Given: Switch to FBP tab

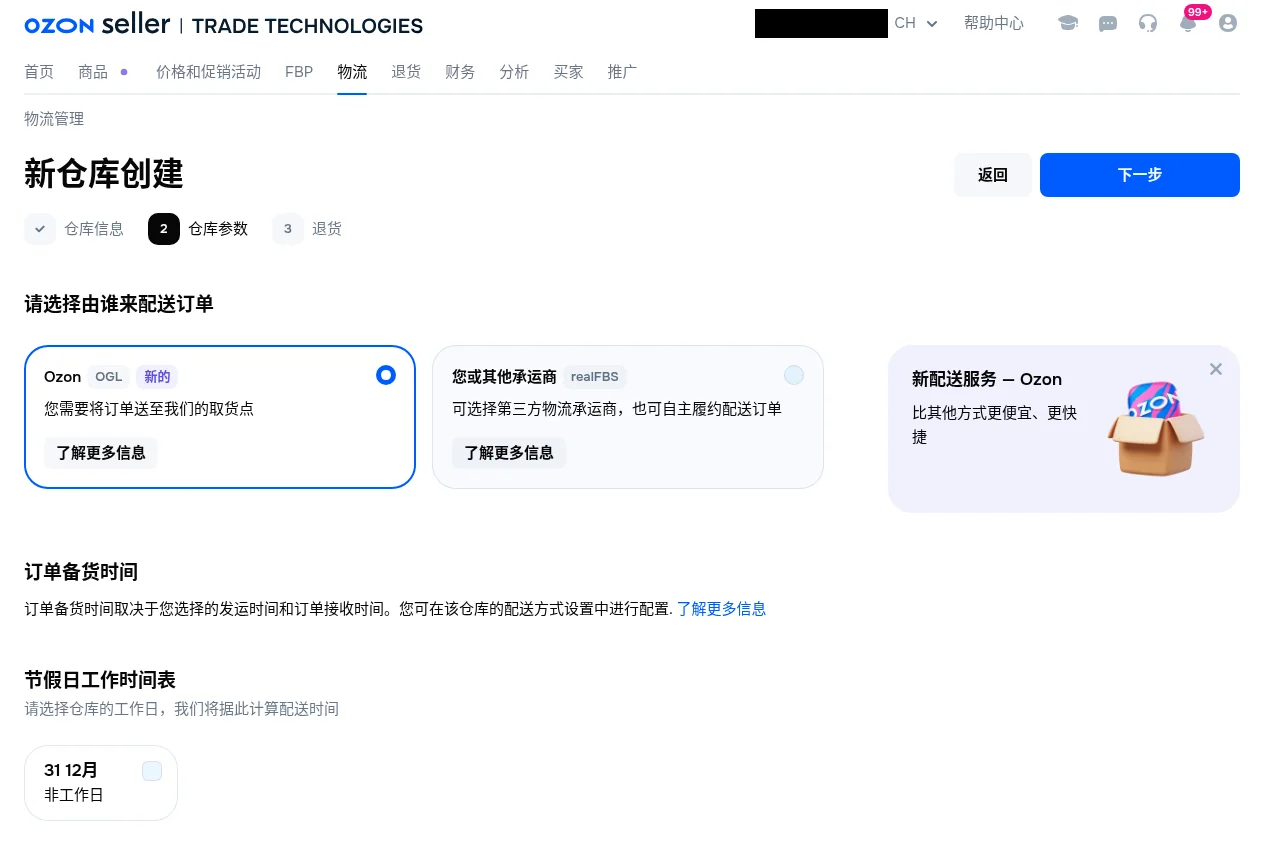Looking at the screenshot, I should pos(299,72).
